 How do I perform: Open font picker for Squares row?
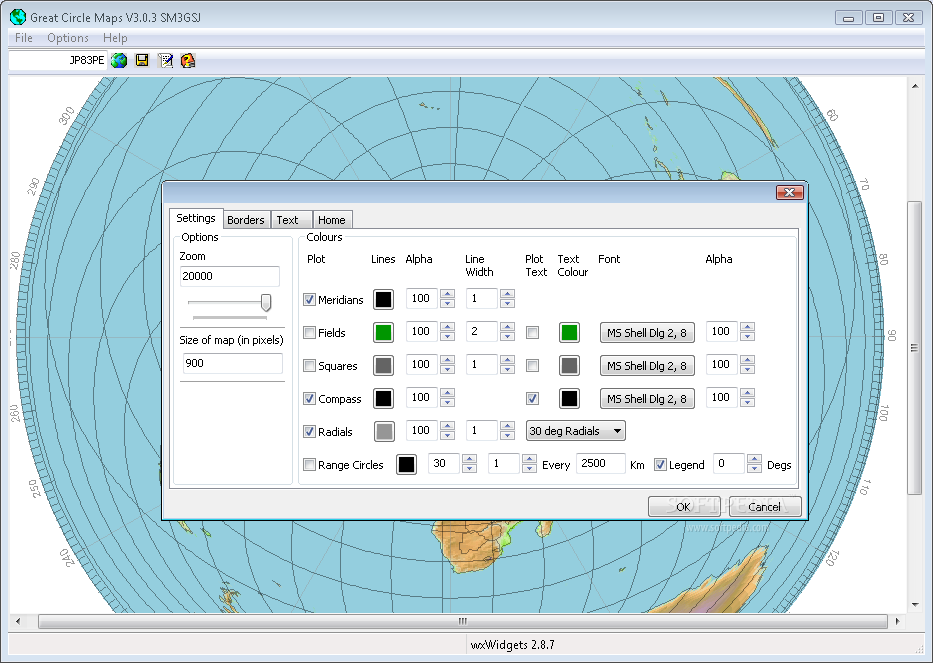[x=647, y=365]
